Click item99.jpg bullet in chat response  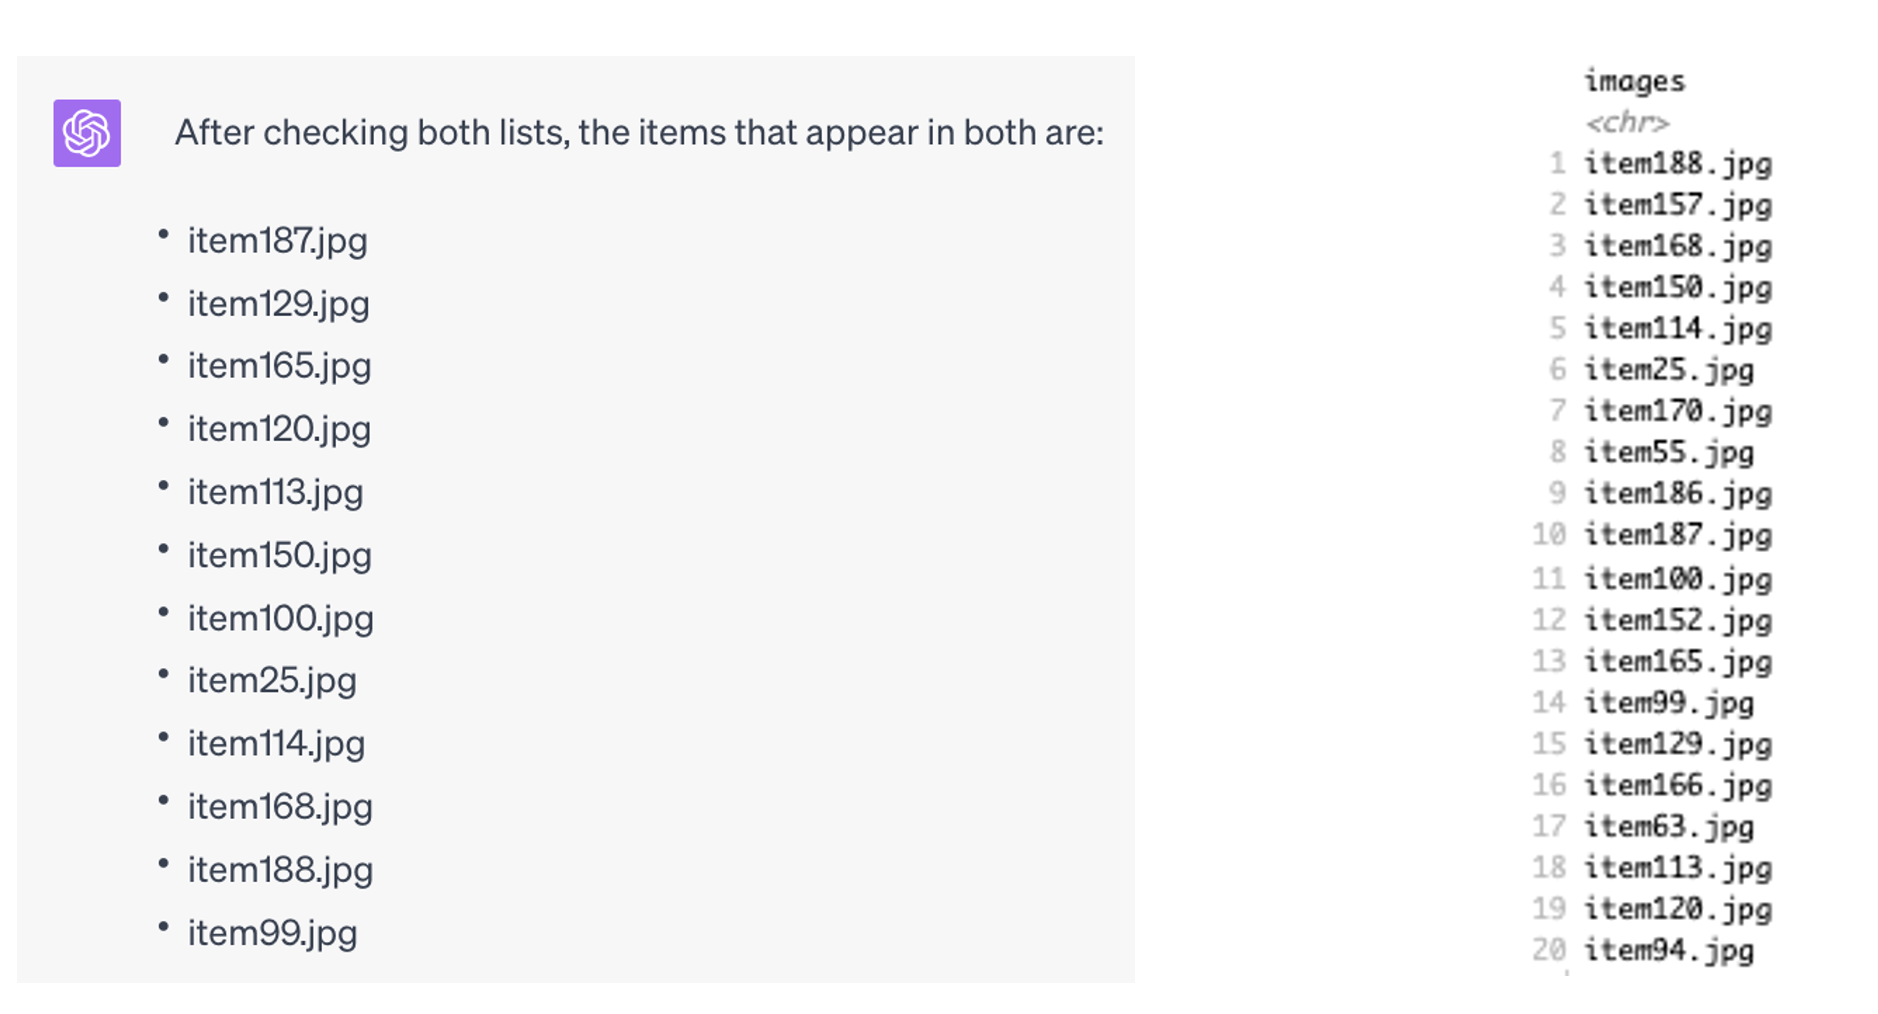click(x=272, y=933)
